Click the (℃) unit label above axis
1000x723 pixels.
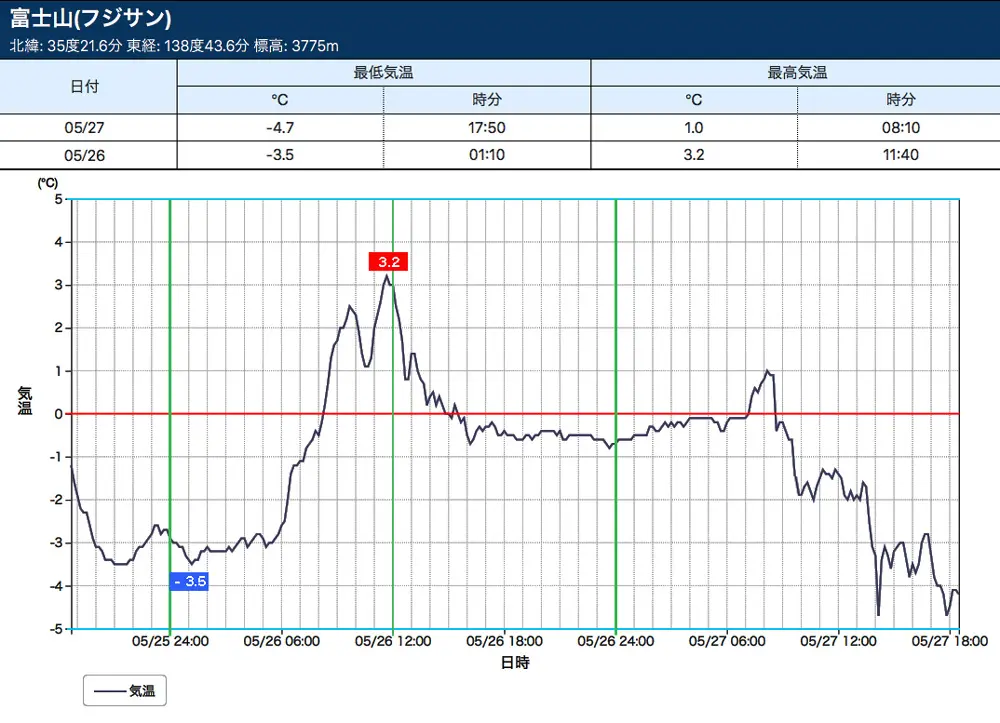[x=47, y=184]
